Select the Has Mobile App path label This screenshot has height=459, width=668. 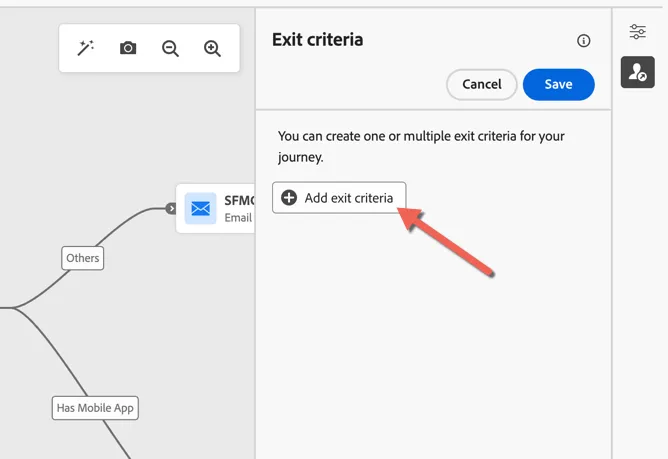click(x=95, y=408)
